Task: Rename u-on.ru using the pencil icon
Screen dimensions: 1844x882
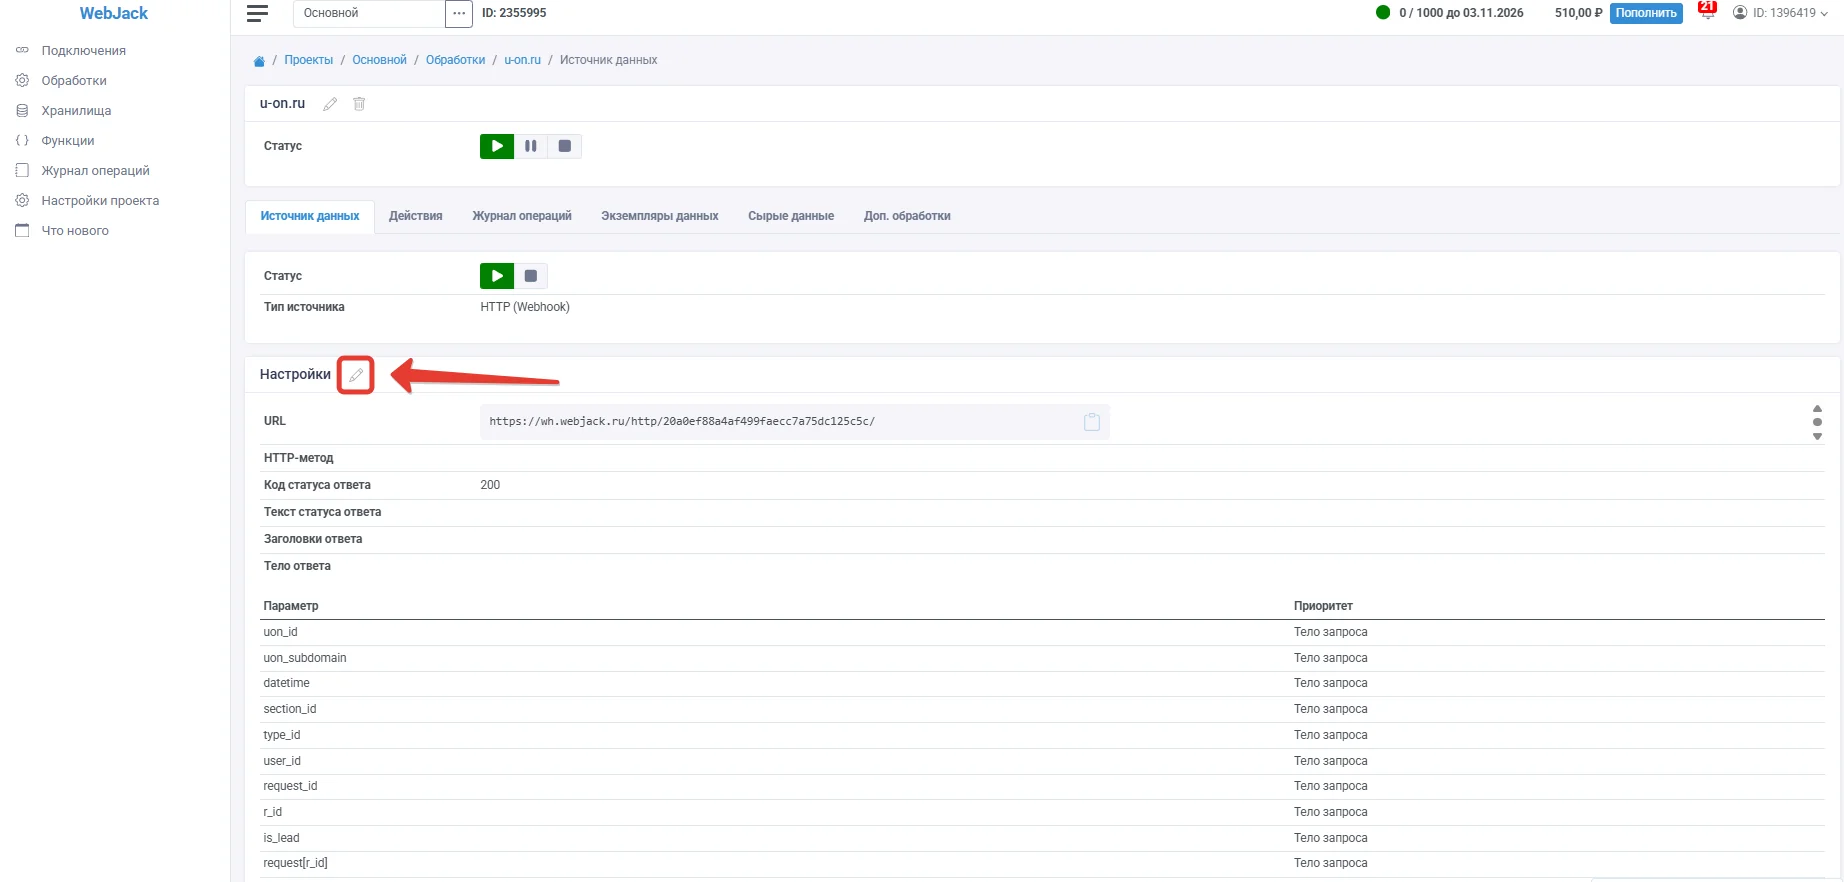Action: click(x=330, y=104)
